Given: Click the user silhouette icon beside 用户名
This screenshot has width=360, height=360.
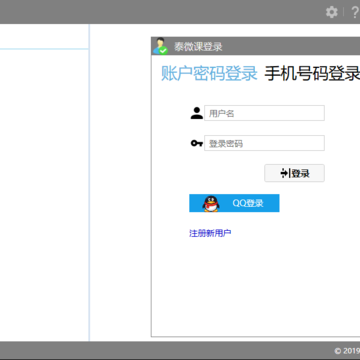Looking at the screenshot, I should click(197, 113).
